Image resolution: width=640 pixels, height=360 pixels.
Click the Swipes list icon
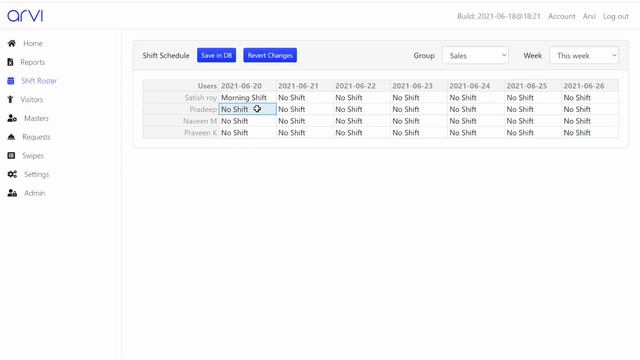coord(11,156)
